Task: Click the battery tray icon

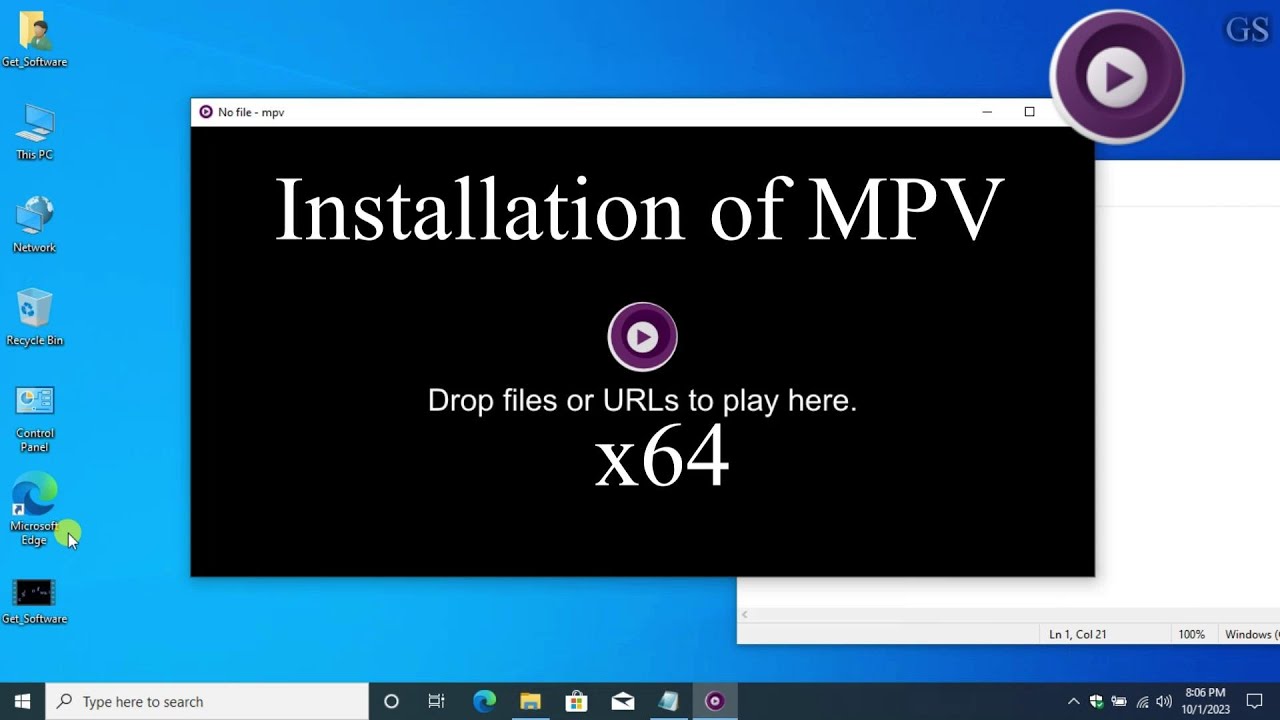Action: pos(1119,701)
